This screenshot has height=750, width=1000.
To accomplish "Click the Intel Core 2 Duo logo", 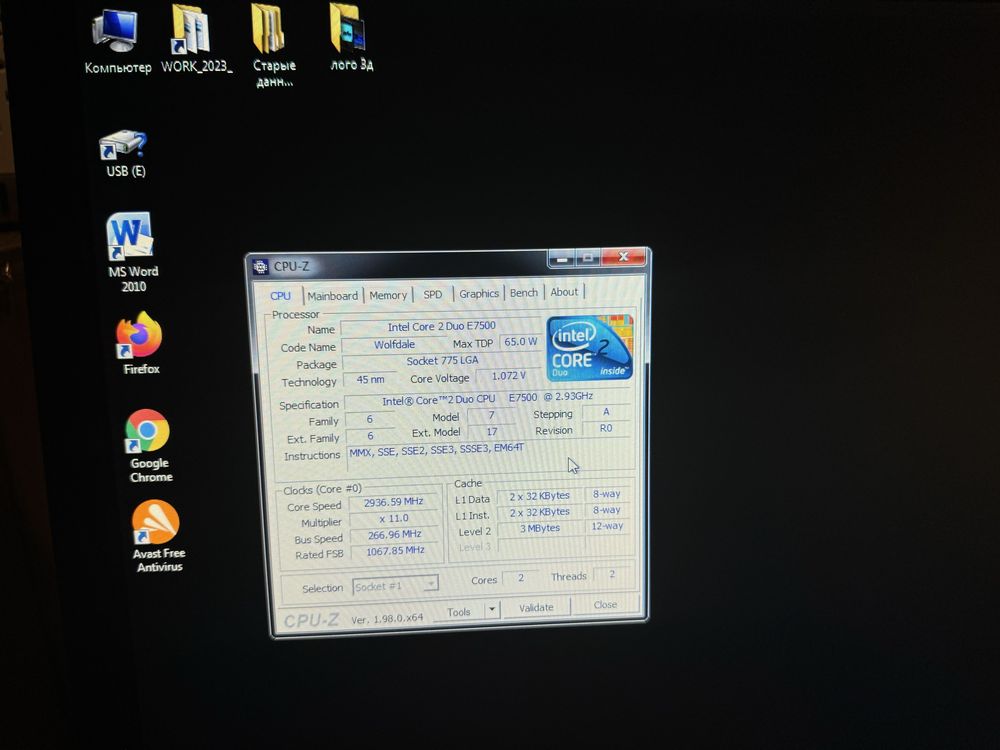I will click(590, 348).
